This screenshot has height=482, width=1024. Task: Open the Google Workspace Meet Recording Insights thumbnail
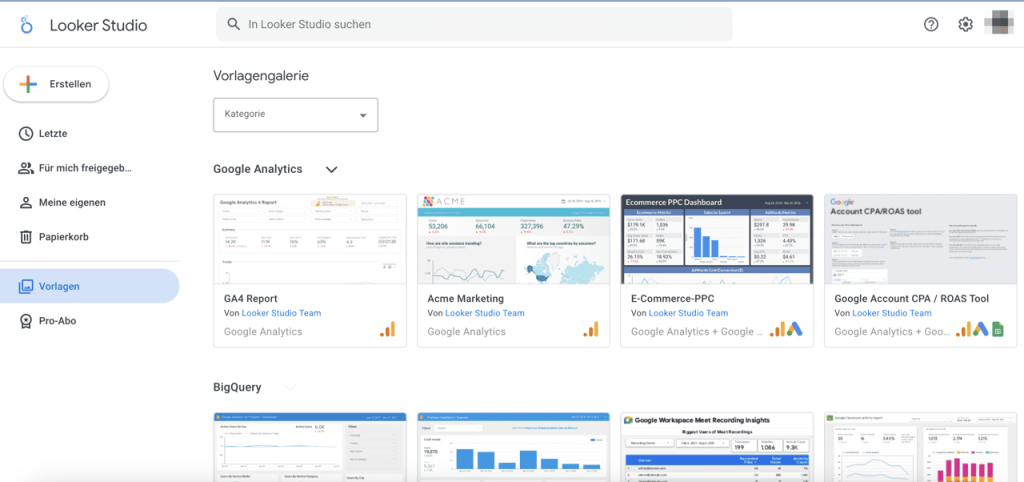tap(717, 447)
